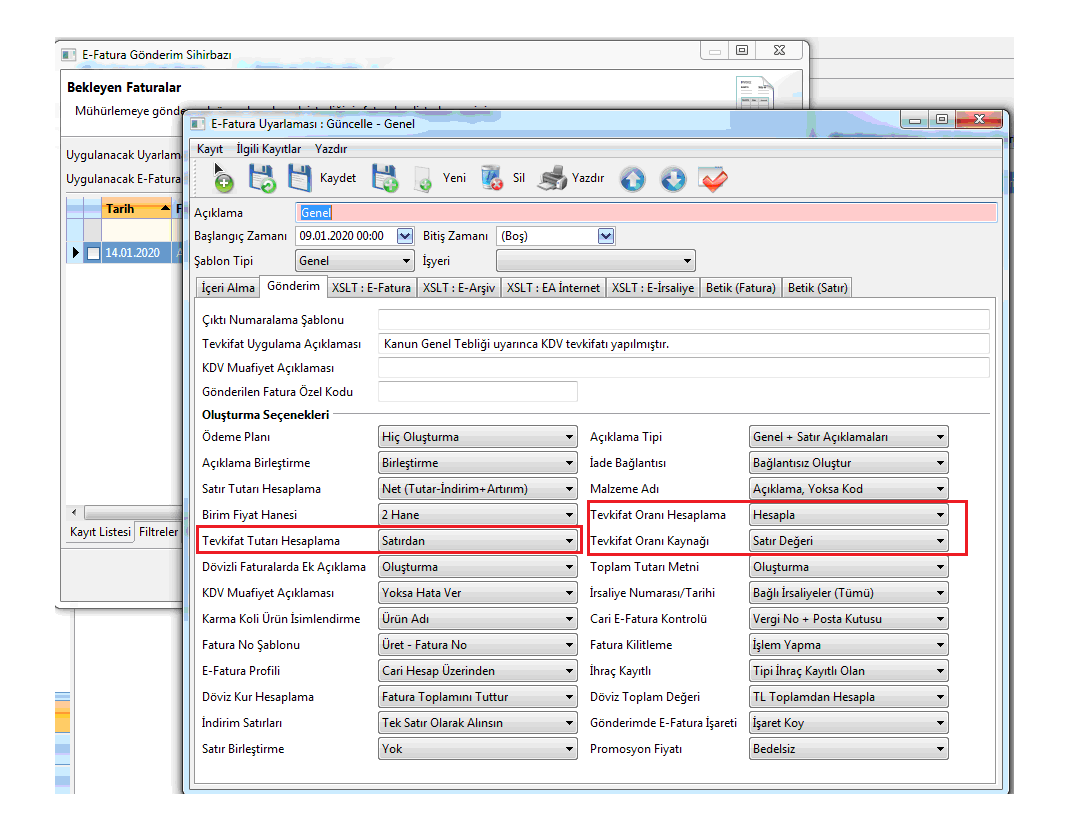
Task: Open the XSLT : E-Arşiv tab
Action: click(458, 288)
